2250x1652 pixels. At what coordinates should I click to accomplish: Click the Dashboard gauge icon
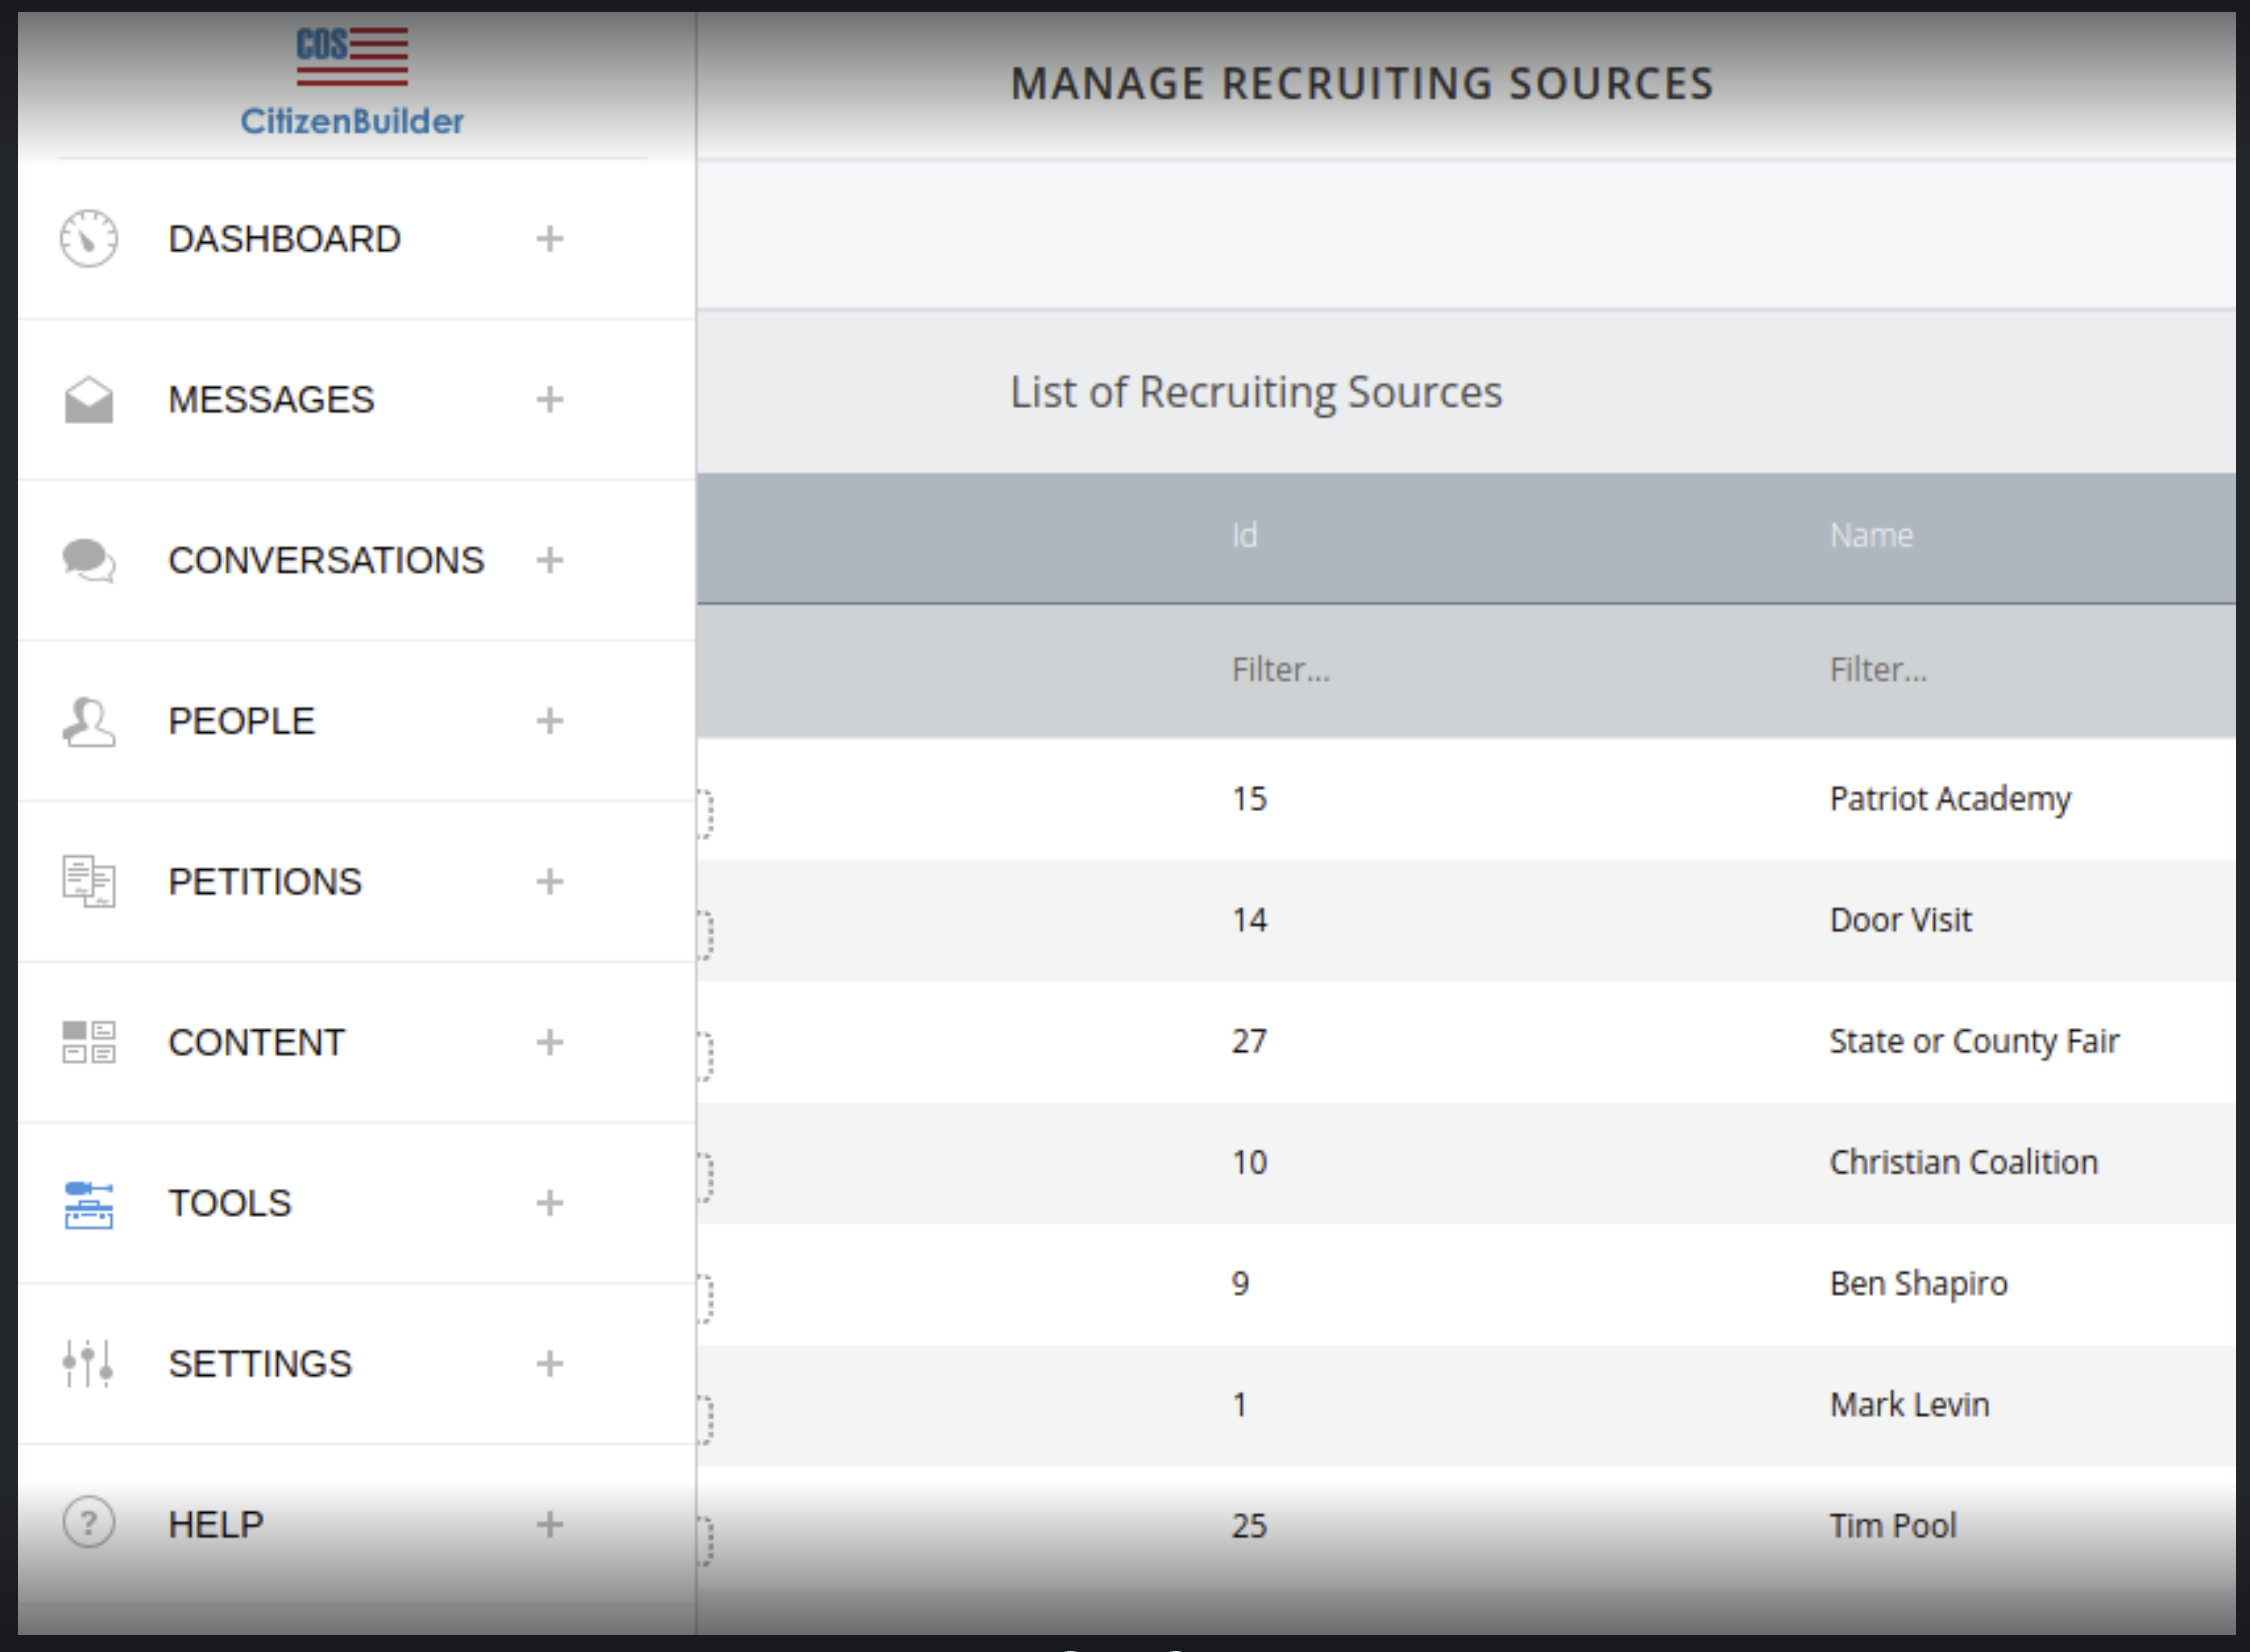pyautogui.click(x=88, y=239)
